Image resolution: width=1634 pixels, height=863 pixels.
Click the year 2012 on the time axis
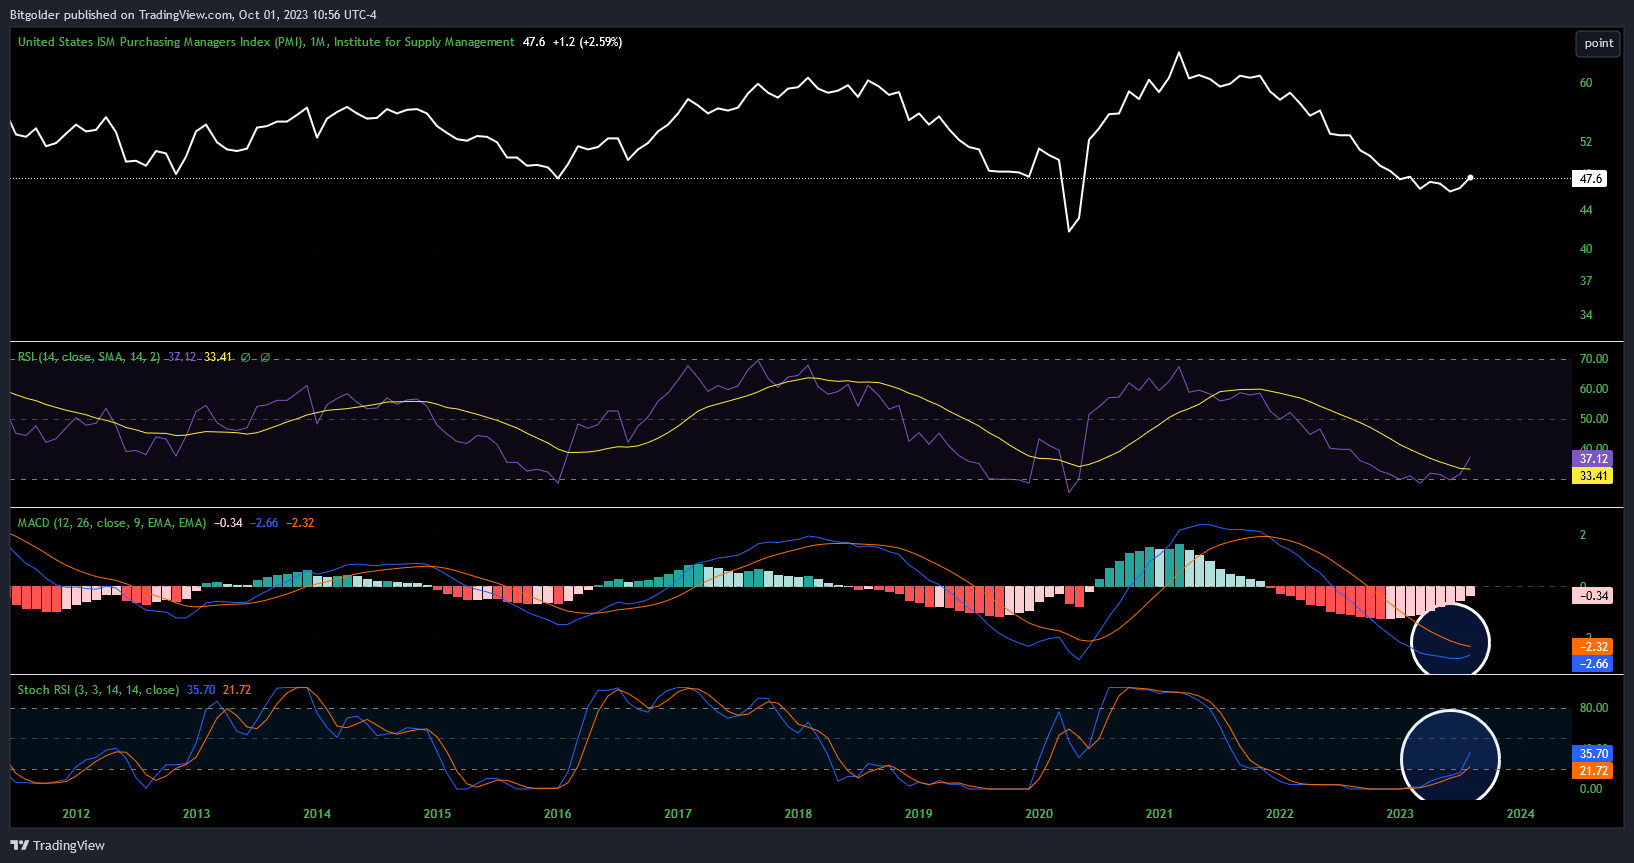(76, 814)
